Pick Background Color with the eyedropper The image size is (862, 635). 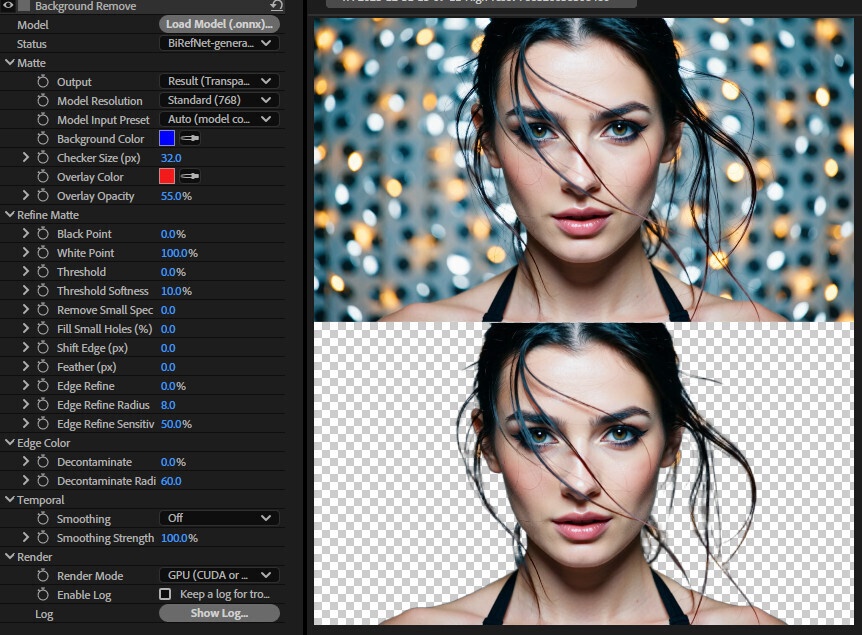point(190,139)
